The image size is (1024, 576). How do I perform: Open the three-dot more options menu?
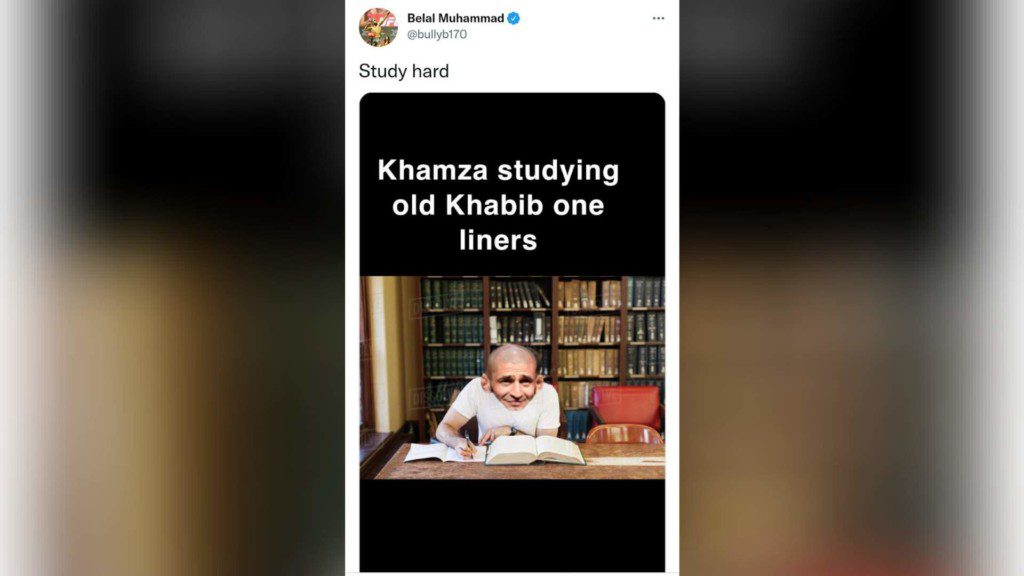tap(658, 18)
